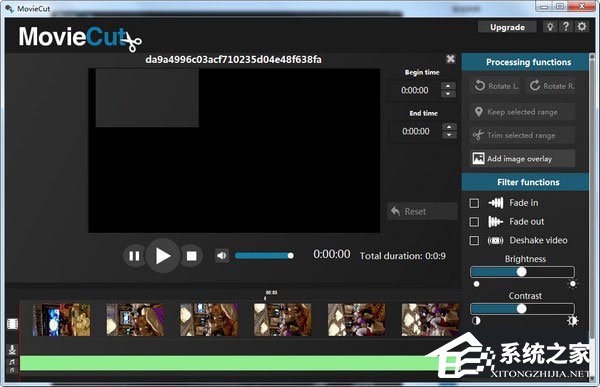Screen dimensions: 600x387
Task: Click the high contrast icon
Action: 572,321
